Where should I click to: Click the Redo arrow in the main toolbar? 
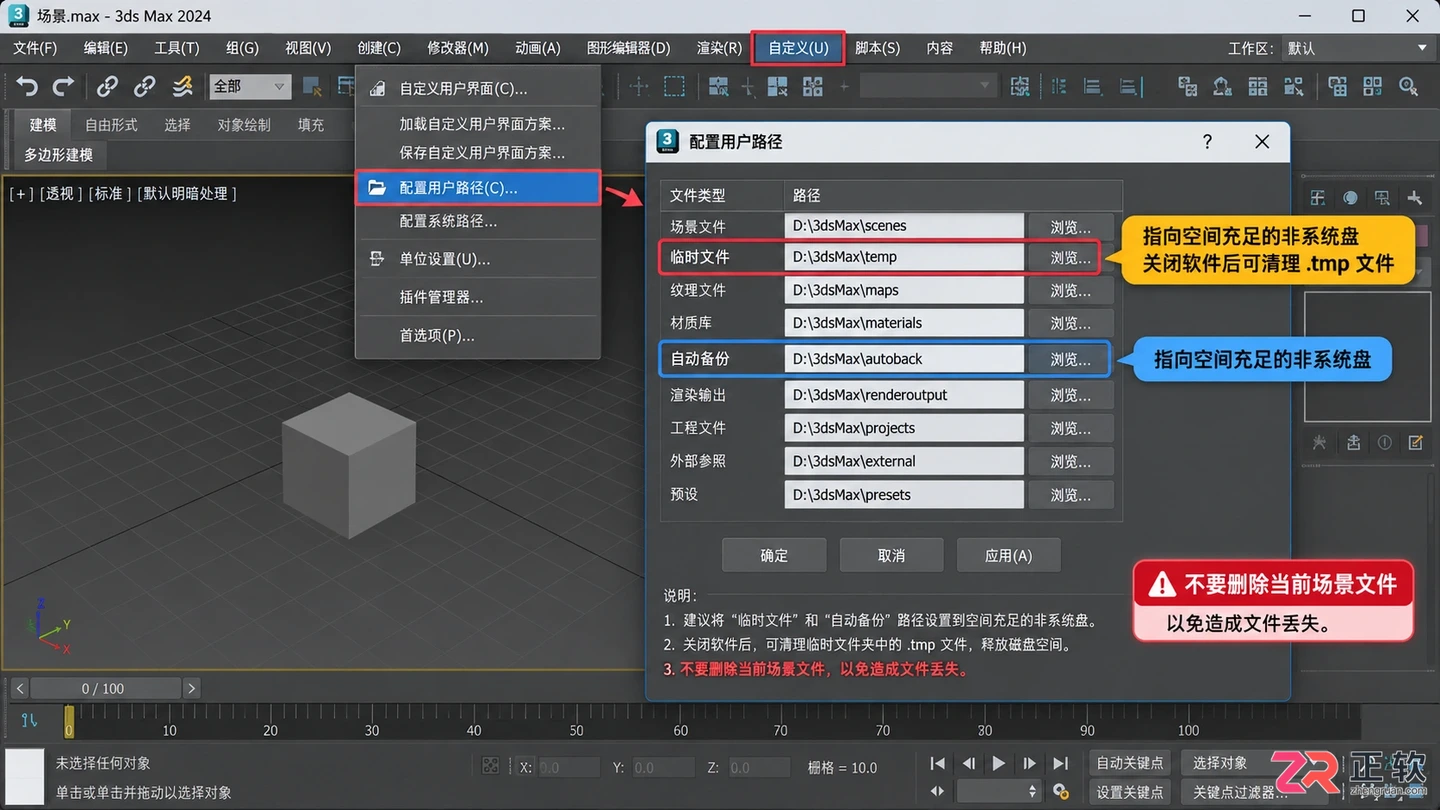click(x=63, y=87)
